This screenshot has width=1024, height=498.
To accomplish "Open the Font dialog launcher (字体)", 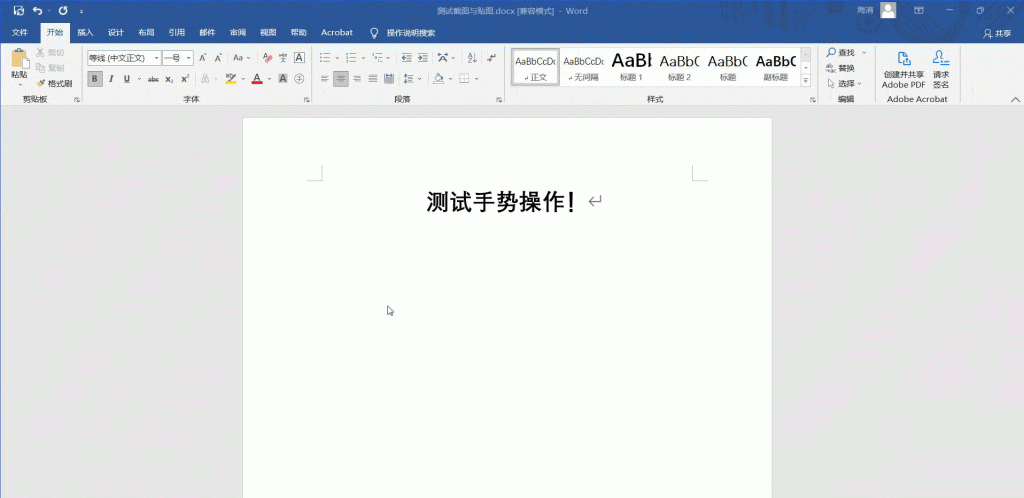I will [x=306, y=100].
